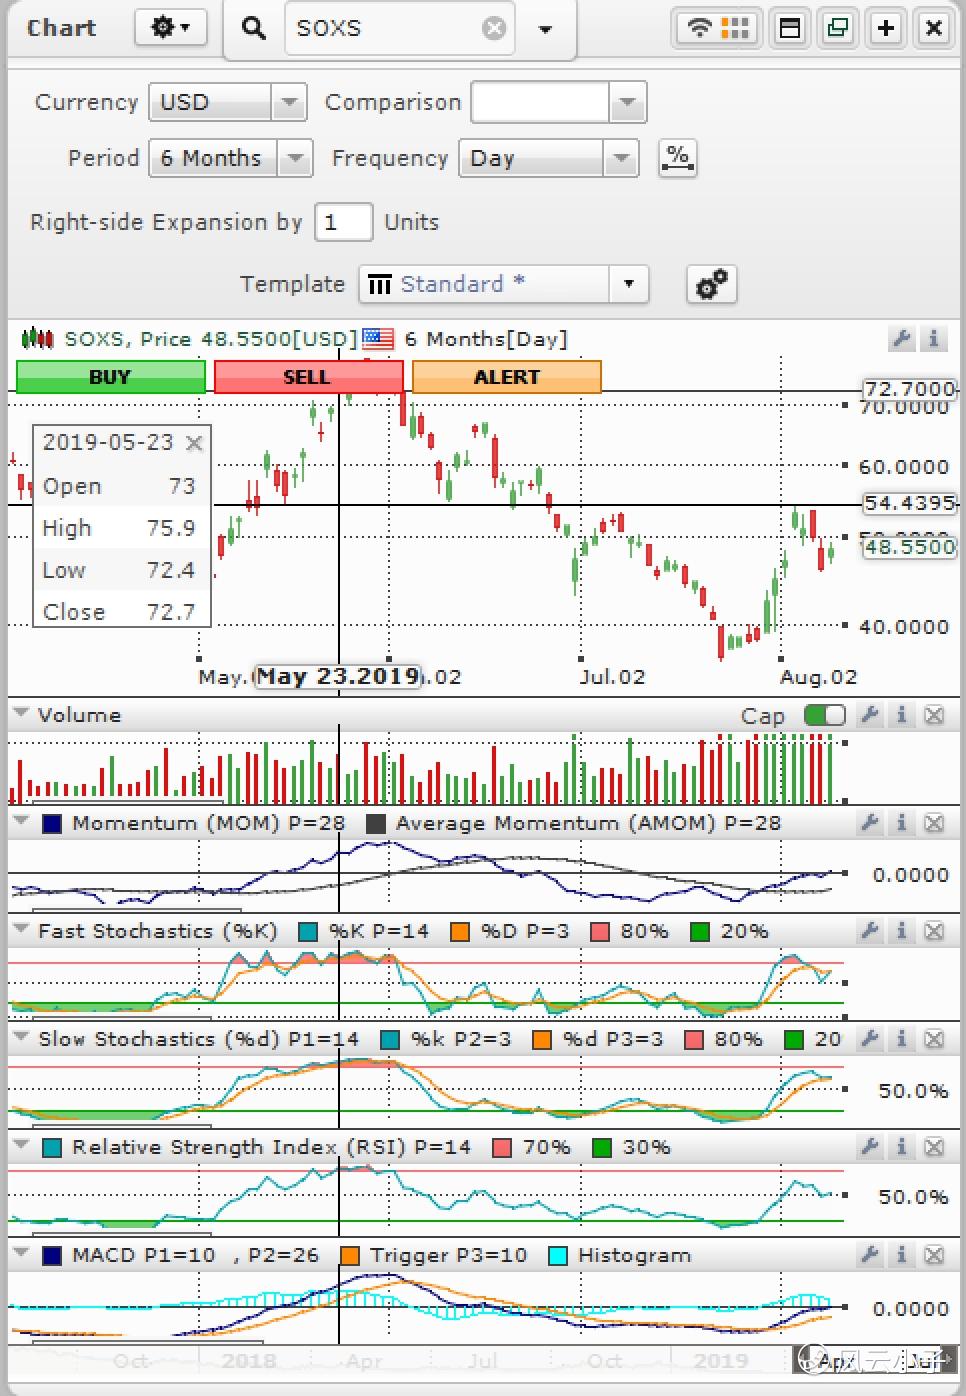Click the green BUY button
Viewport: 966px width, 1396px height.
111,377
